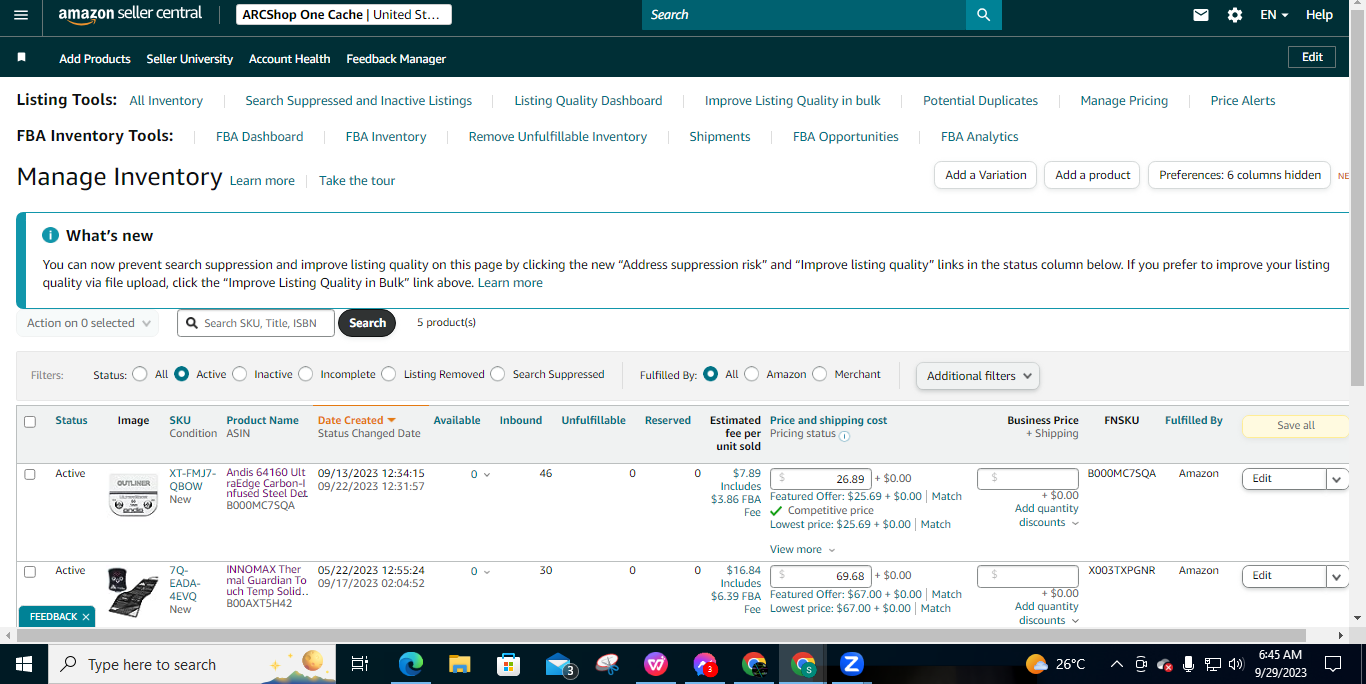Click the microphone tray icon

(x=1188, y=663)
